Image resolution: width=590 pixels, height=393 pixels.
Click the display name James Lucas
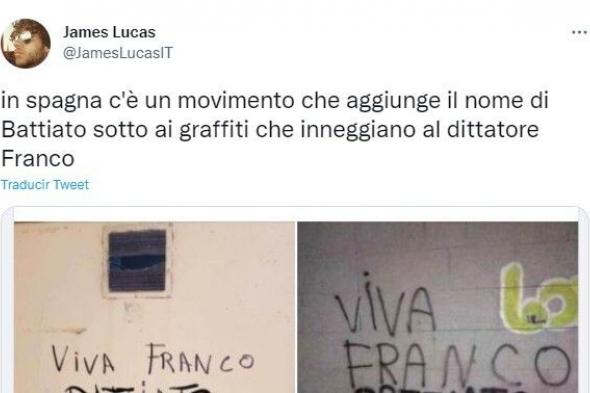[109, 32]
